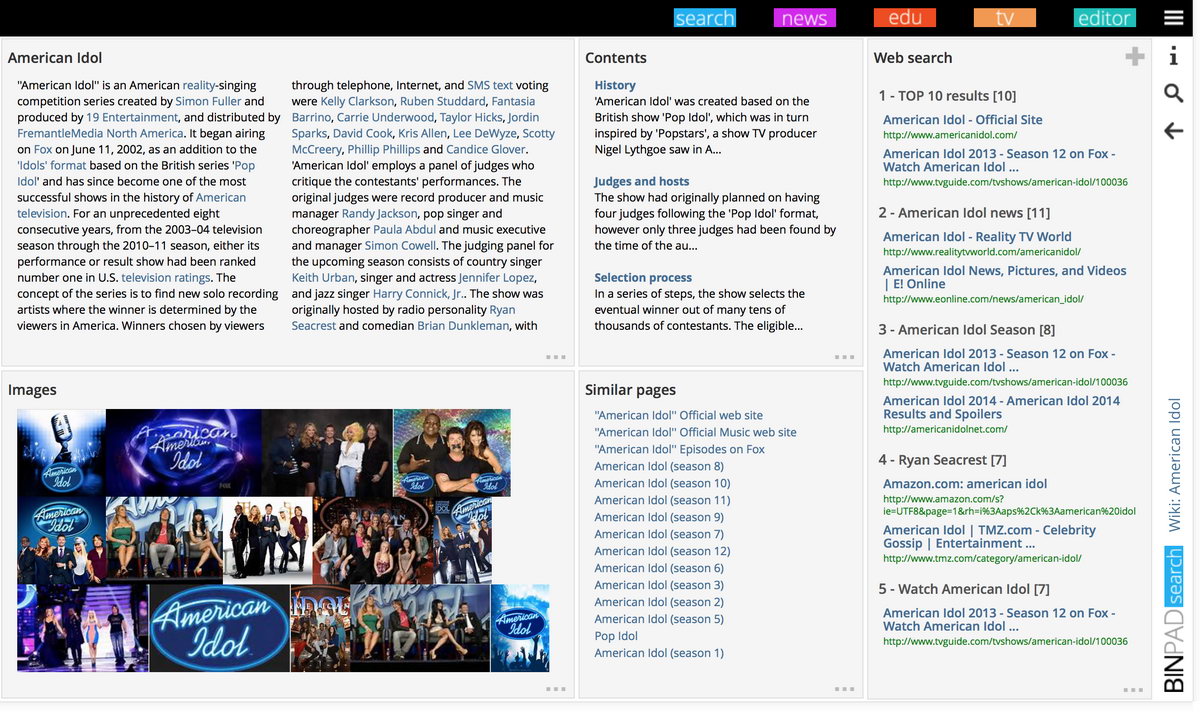This screenshot has height=712, width=1200.
Task: Select the BINPAD search vertical tab
Action: (1174, 620)
